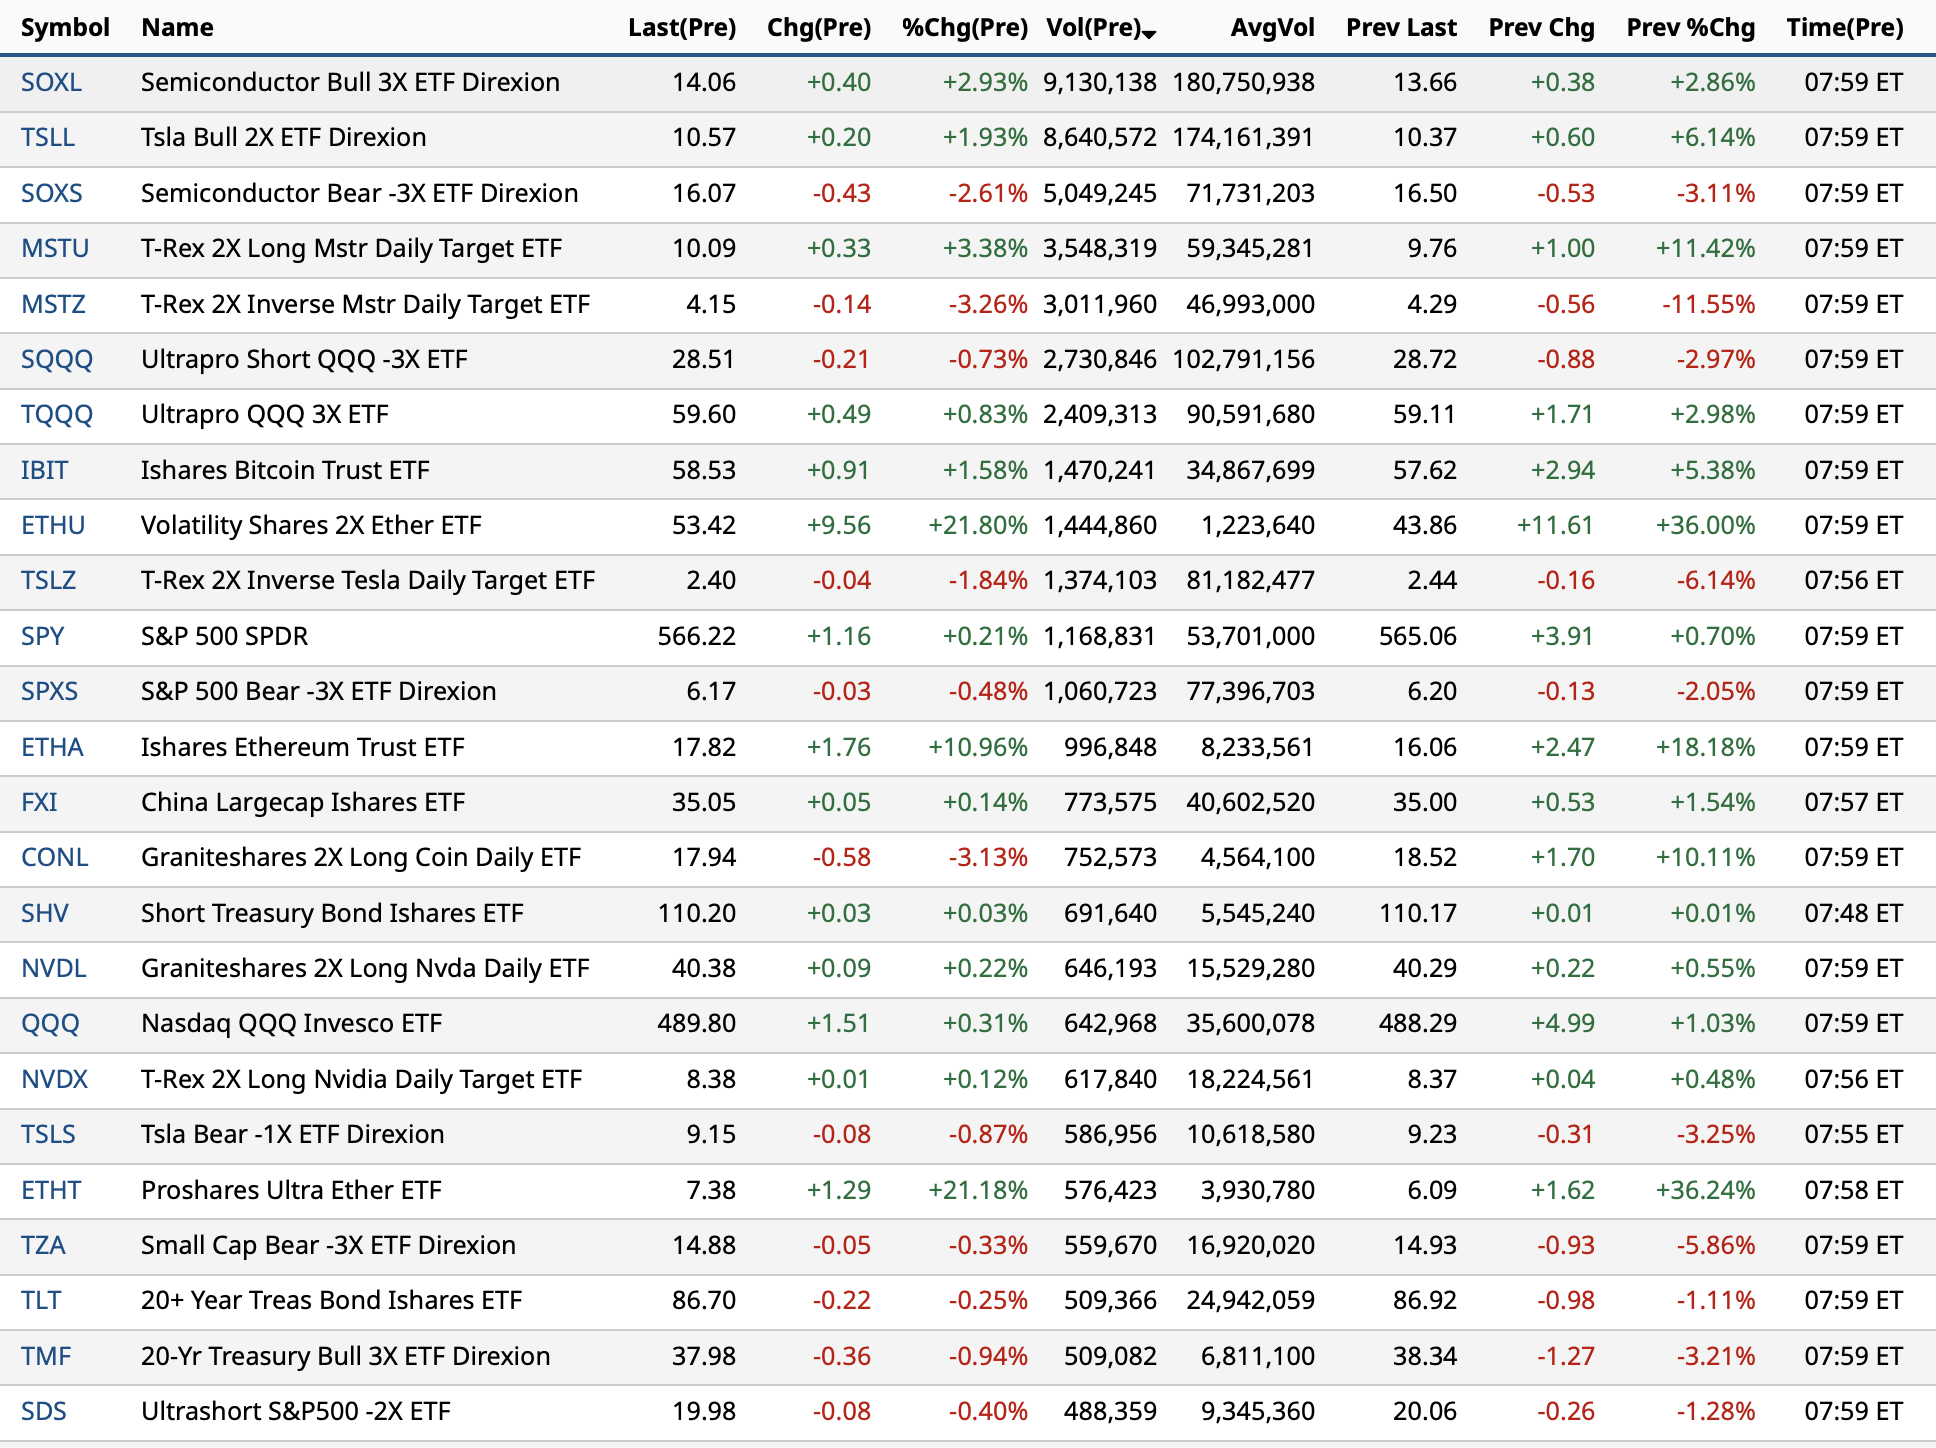
Task: Sort table by Name column header
Action: tap(177, 27)
